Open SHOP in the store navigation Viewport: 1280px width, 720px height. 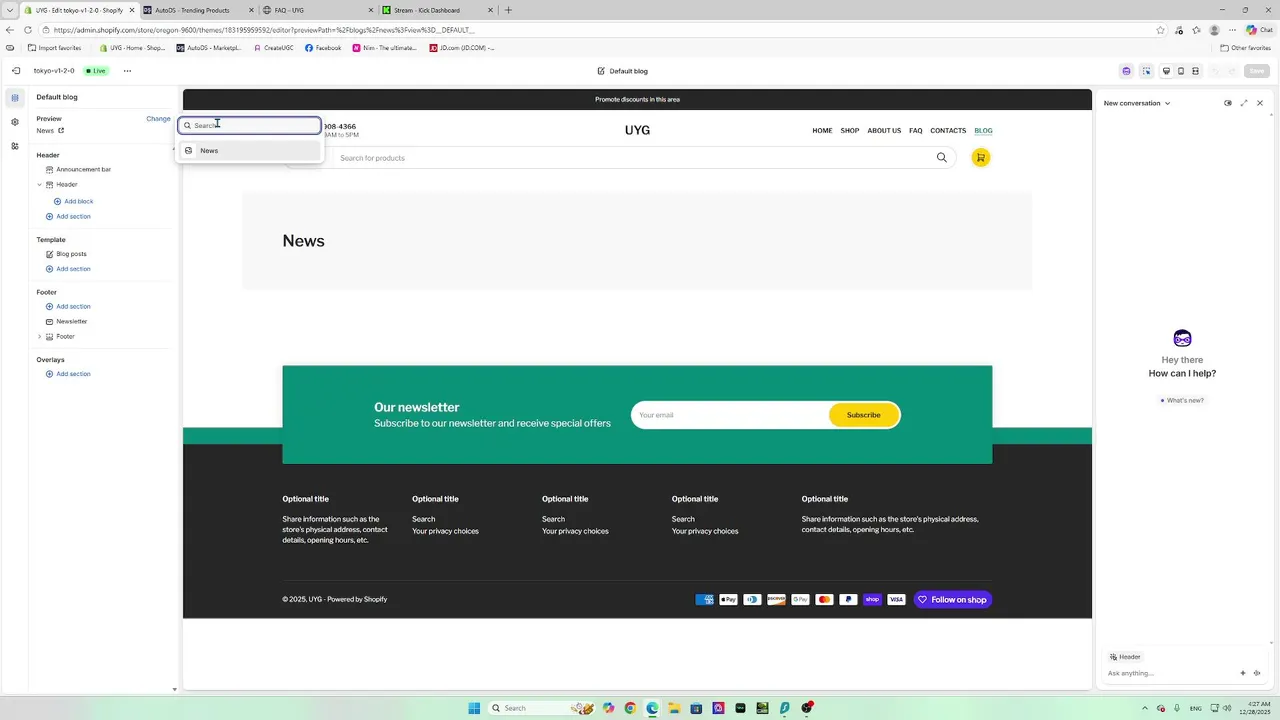(850, 131)
